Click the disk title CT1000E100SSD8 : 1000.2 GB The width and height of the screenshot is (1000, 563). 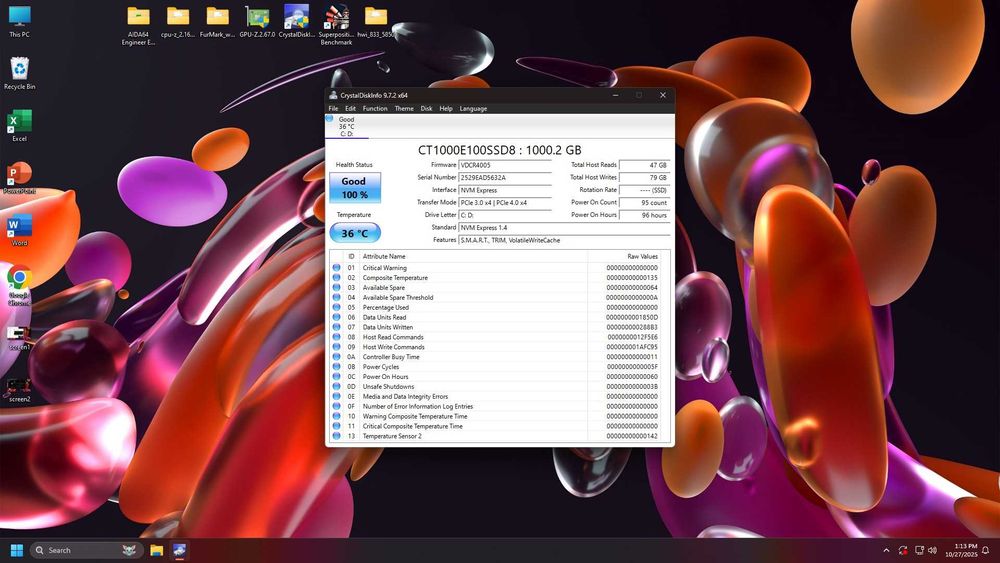click(x=499, y=150)
